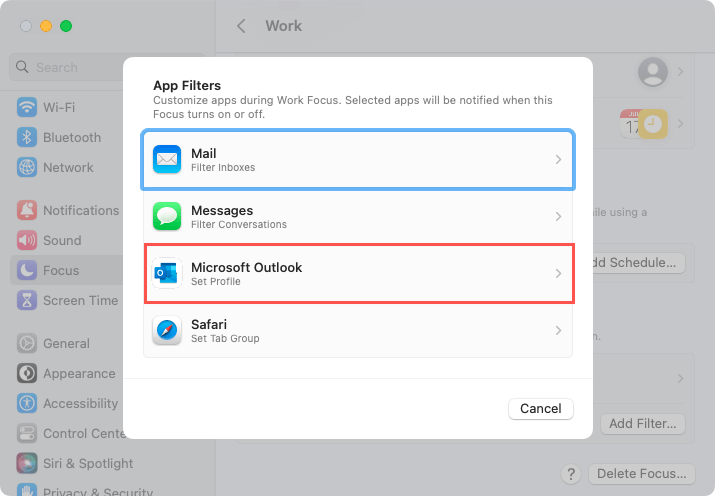The image size is (715, 496).
Task: Click the Work title in header
Action: [x=284, y=26]
